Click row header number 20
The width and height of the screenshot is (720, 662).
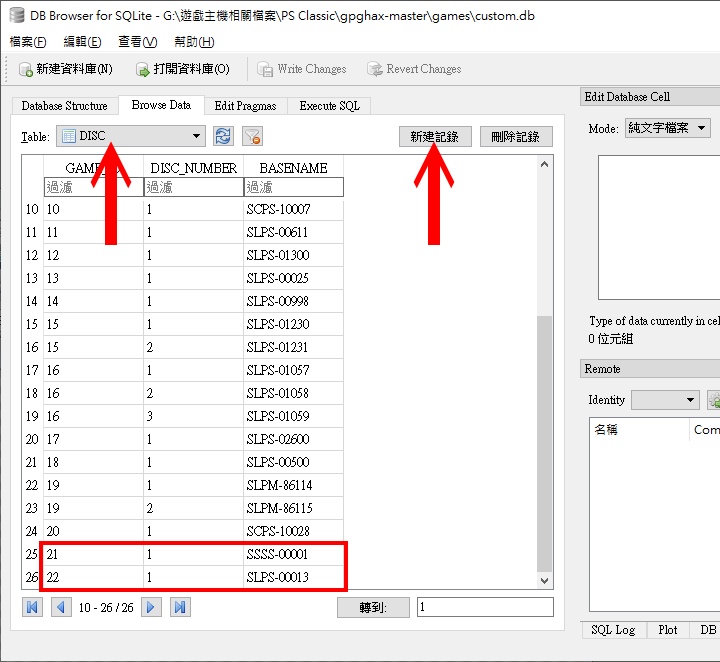coord(32,439)
